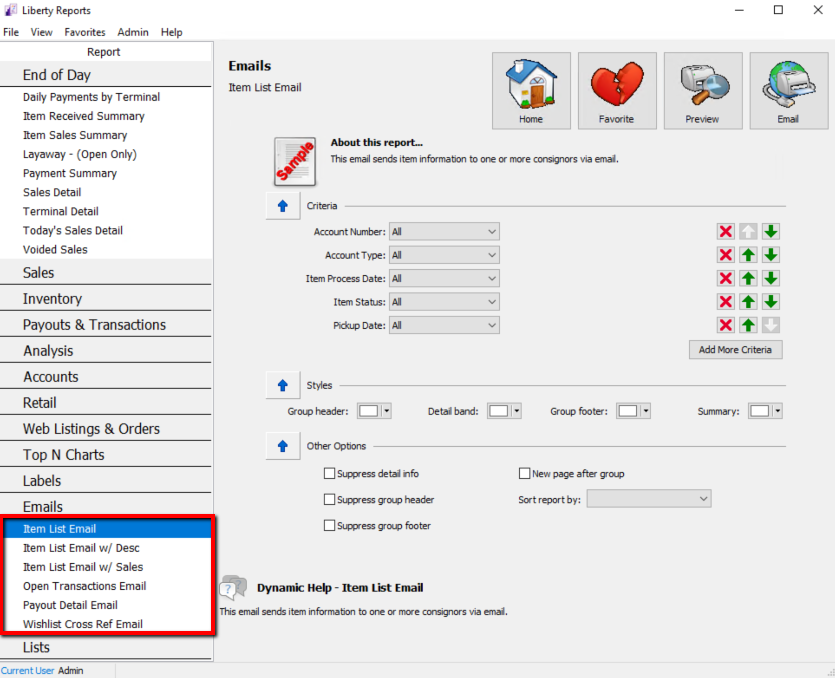Enable Suppress group header checkbox
This screenshot has width=835, height=678.
pos(330,500)
